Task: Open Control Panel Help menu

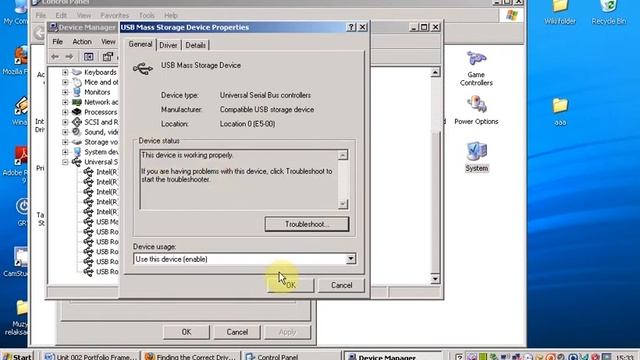Action: pyautogui.click(x=171, y=16)
